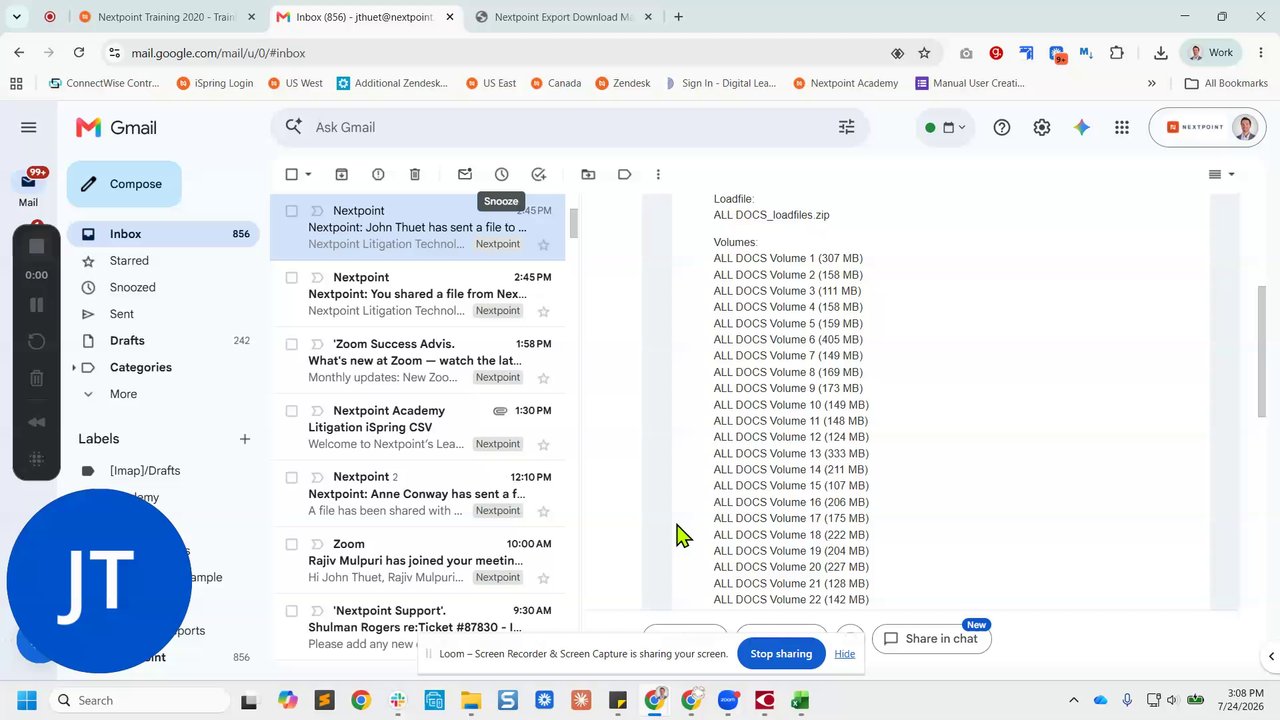Open the Gemini sparkle icon

coord(1082,127)
